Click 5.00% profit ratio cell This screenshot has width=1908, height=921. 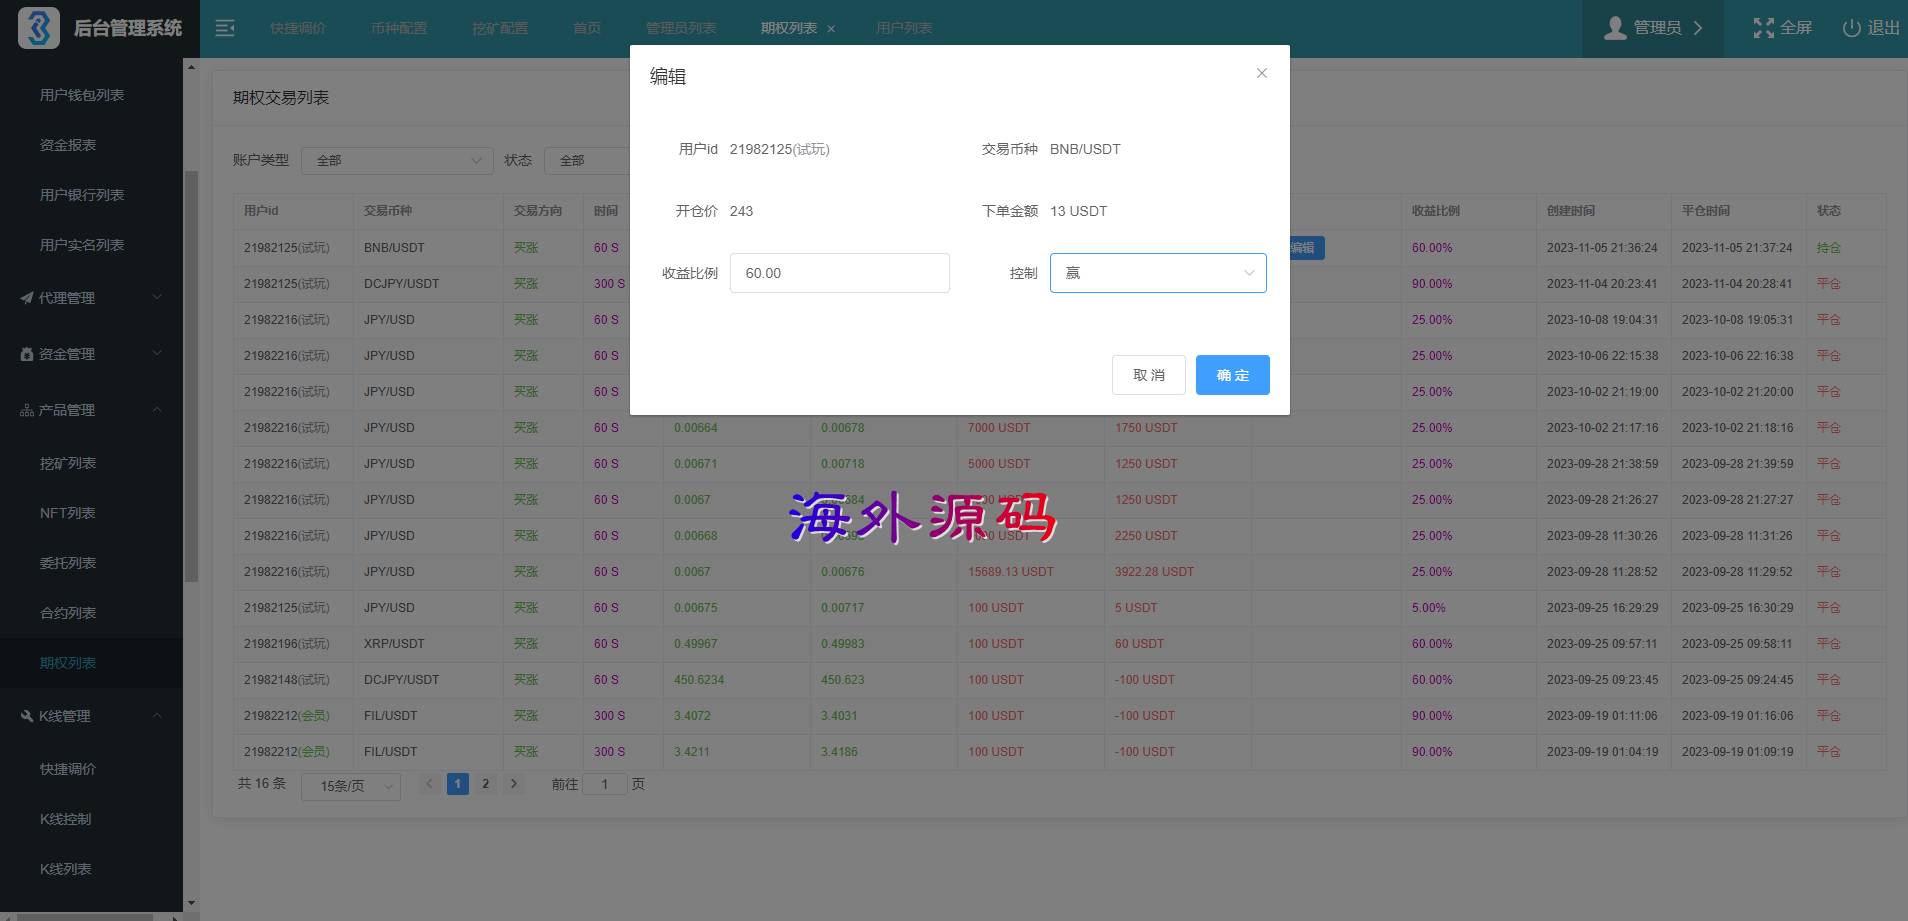point(1429,608)
